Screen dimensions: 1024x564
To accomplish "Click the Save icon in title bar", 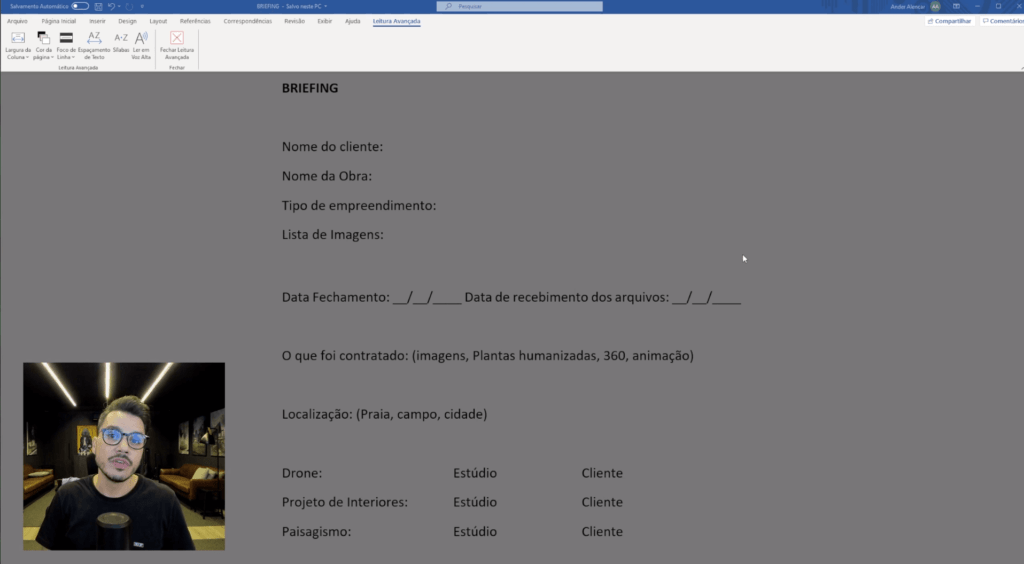I will coord(98,6).
